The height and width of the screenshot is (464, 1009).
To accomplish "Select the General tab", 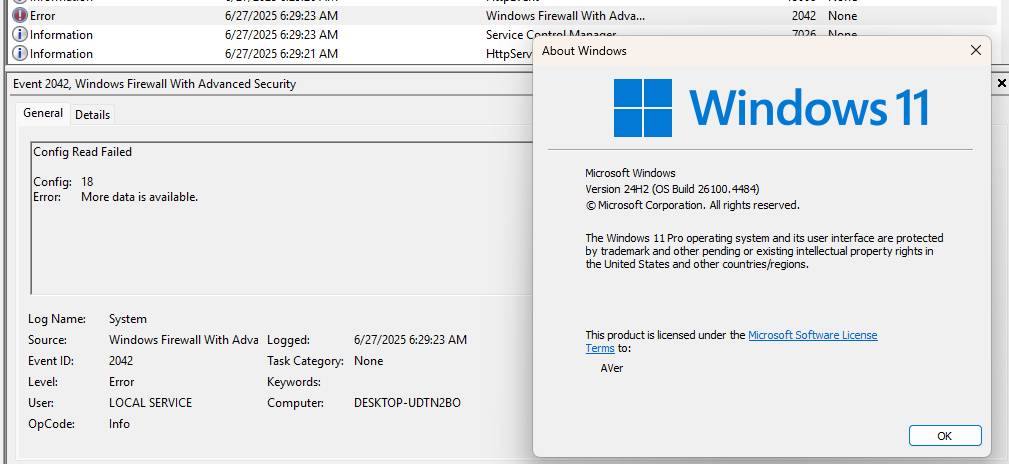I will click(x=43, y=113).
